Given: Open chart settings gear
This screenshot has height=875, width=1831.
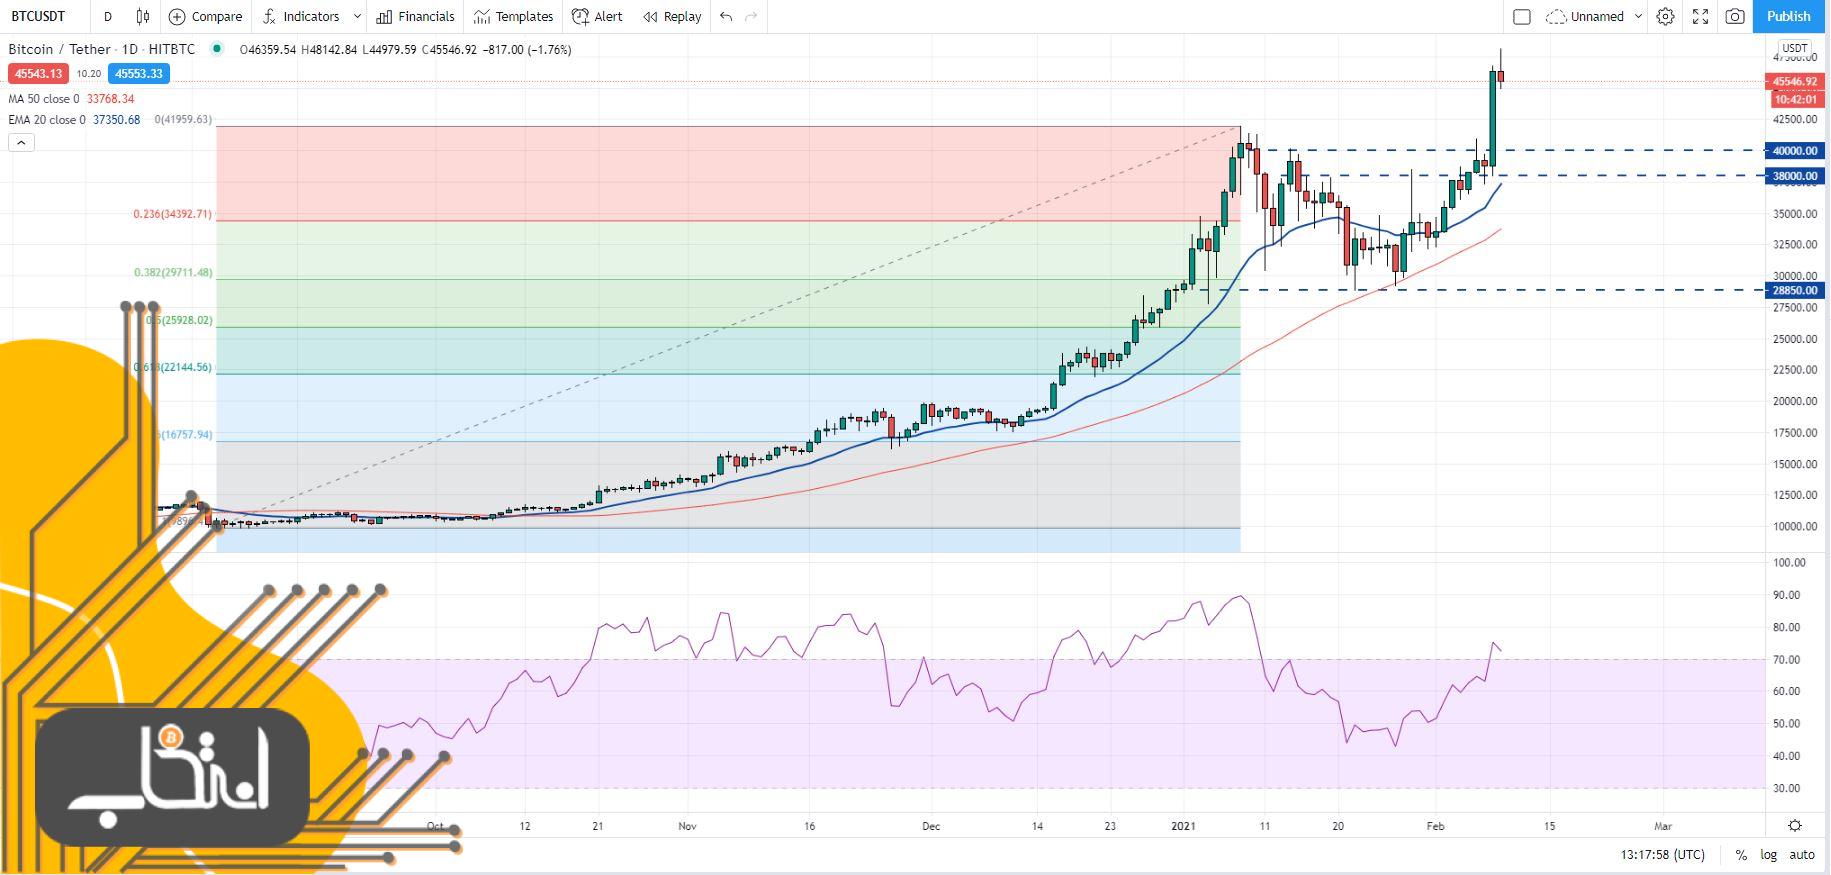Looking at the screenshot, I should 1665,16.
